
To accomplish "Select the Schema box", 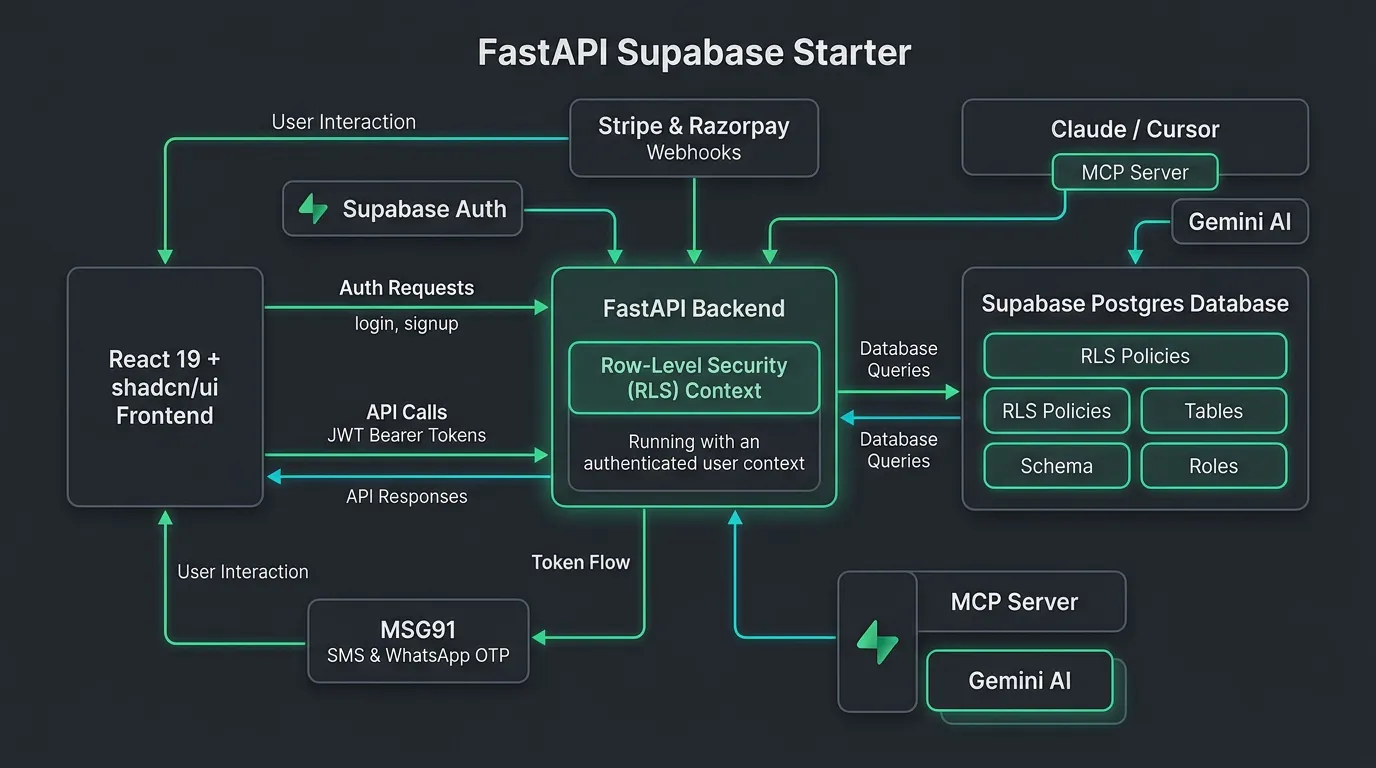I will [x=1057, y=466].
